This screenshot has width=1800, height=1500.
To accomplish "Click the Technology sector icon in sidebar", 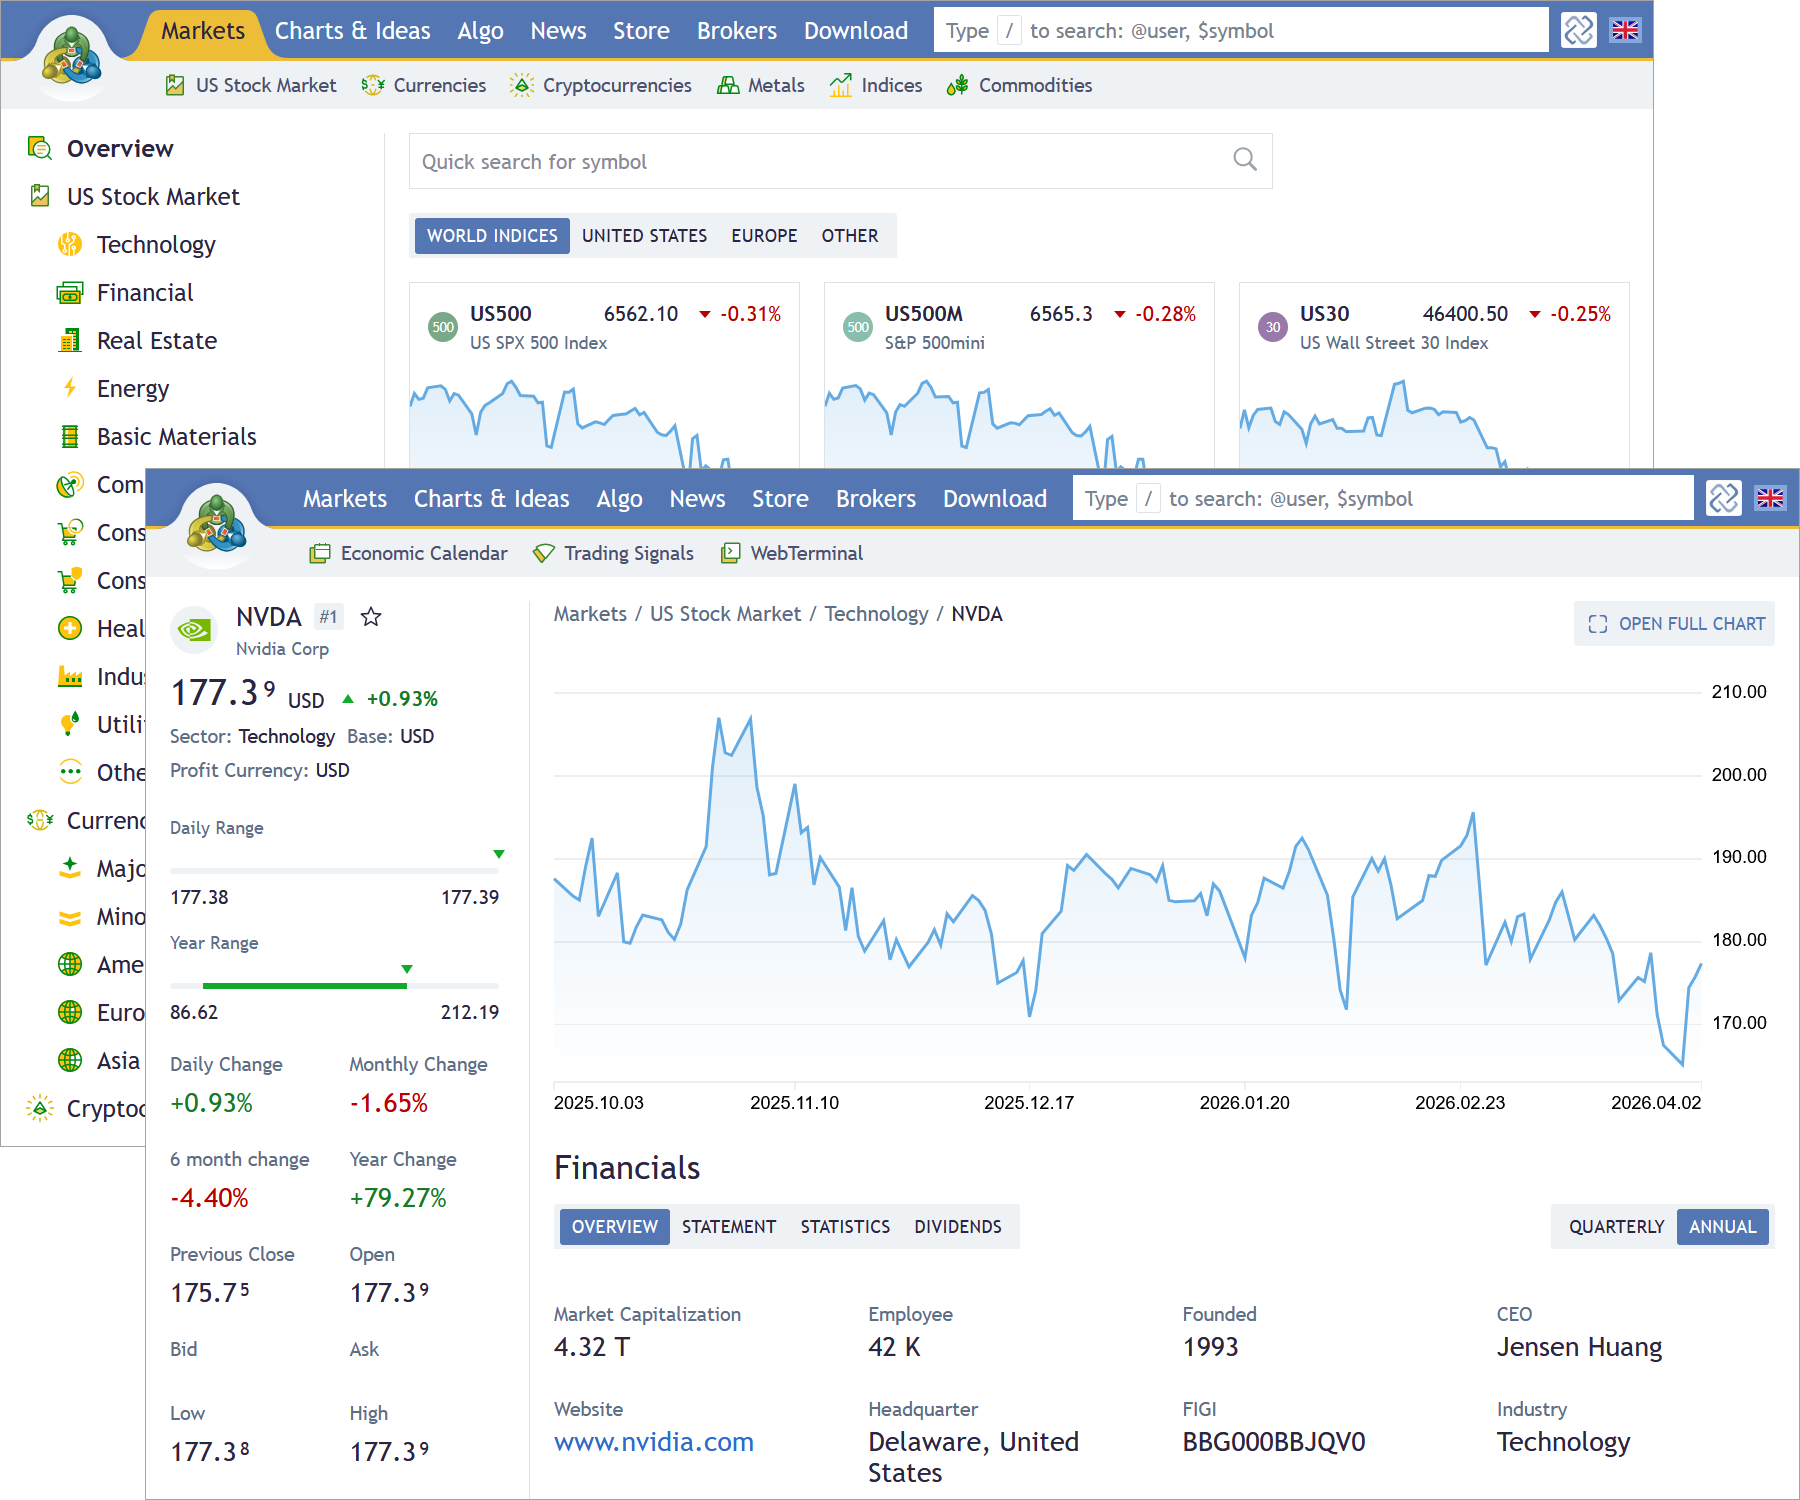I will tap(68, 244).
